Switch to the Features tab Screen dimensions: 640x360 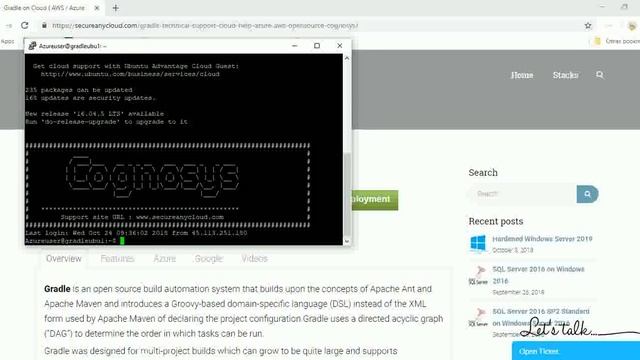coord(117,258)
